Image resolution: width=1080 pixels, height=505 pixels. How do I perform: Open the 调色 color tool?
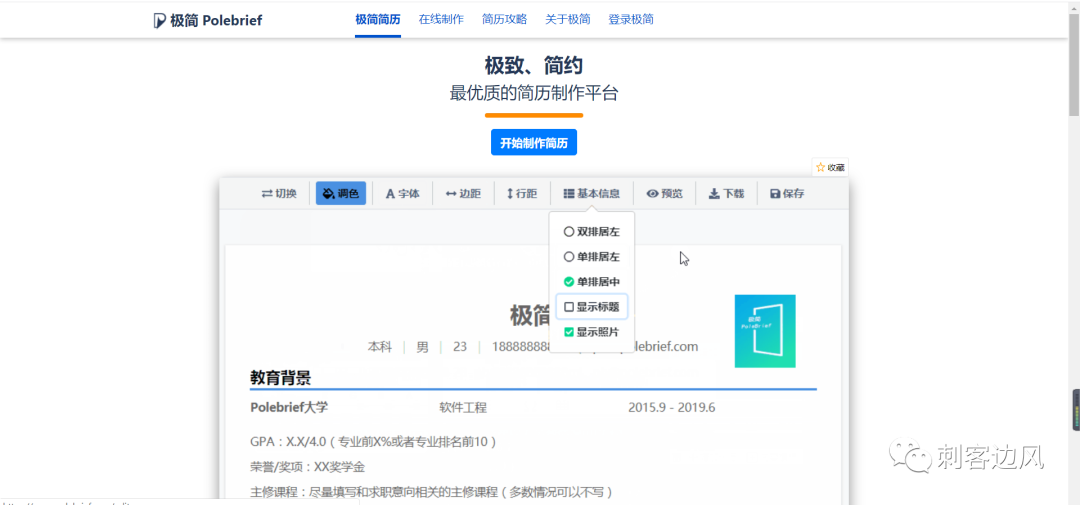[341, 194]
